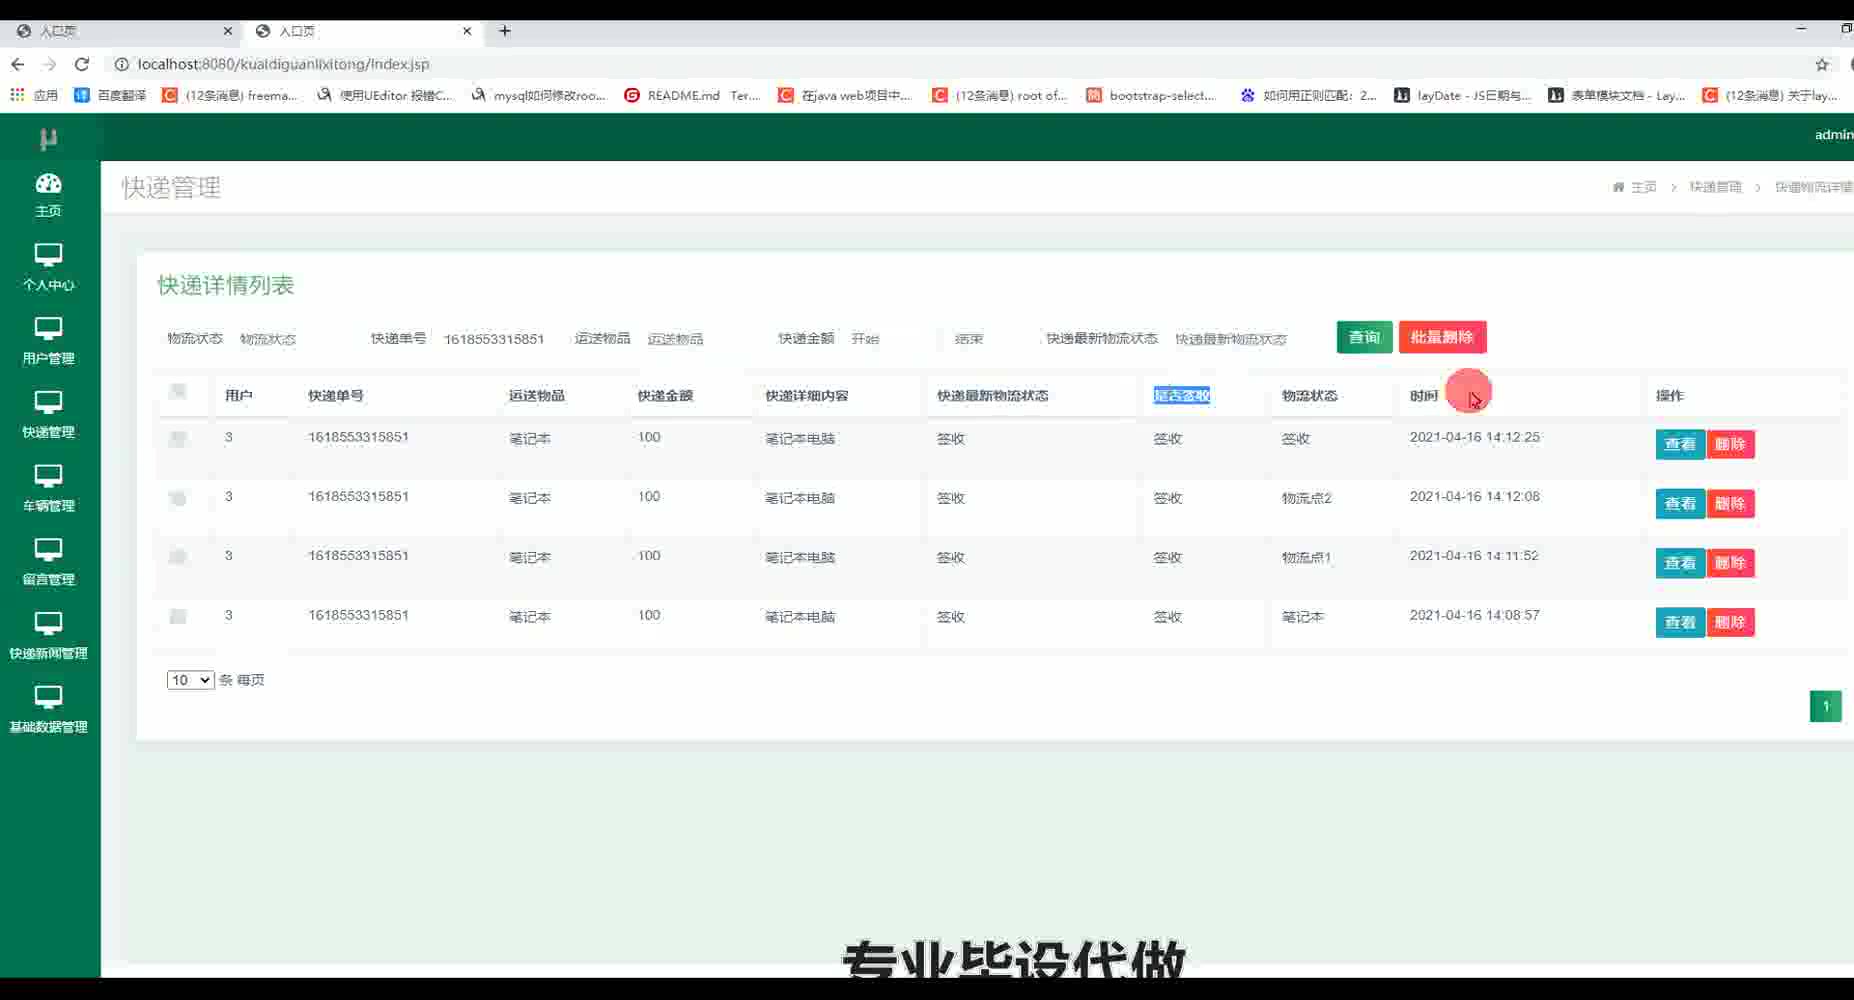
Task: Open 留言管理 in the sidebar
Action: [48, 562]
